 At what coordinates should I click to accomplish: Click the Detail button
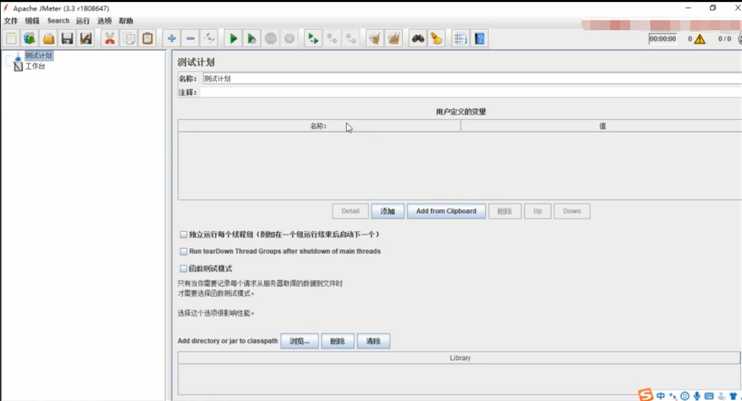click(x=350, y=211)
